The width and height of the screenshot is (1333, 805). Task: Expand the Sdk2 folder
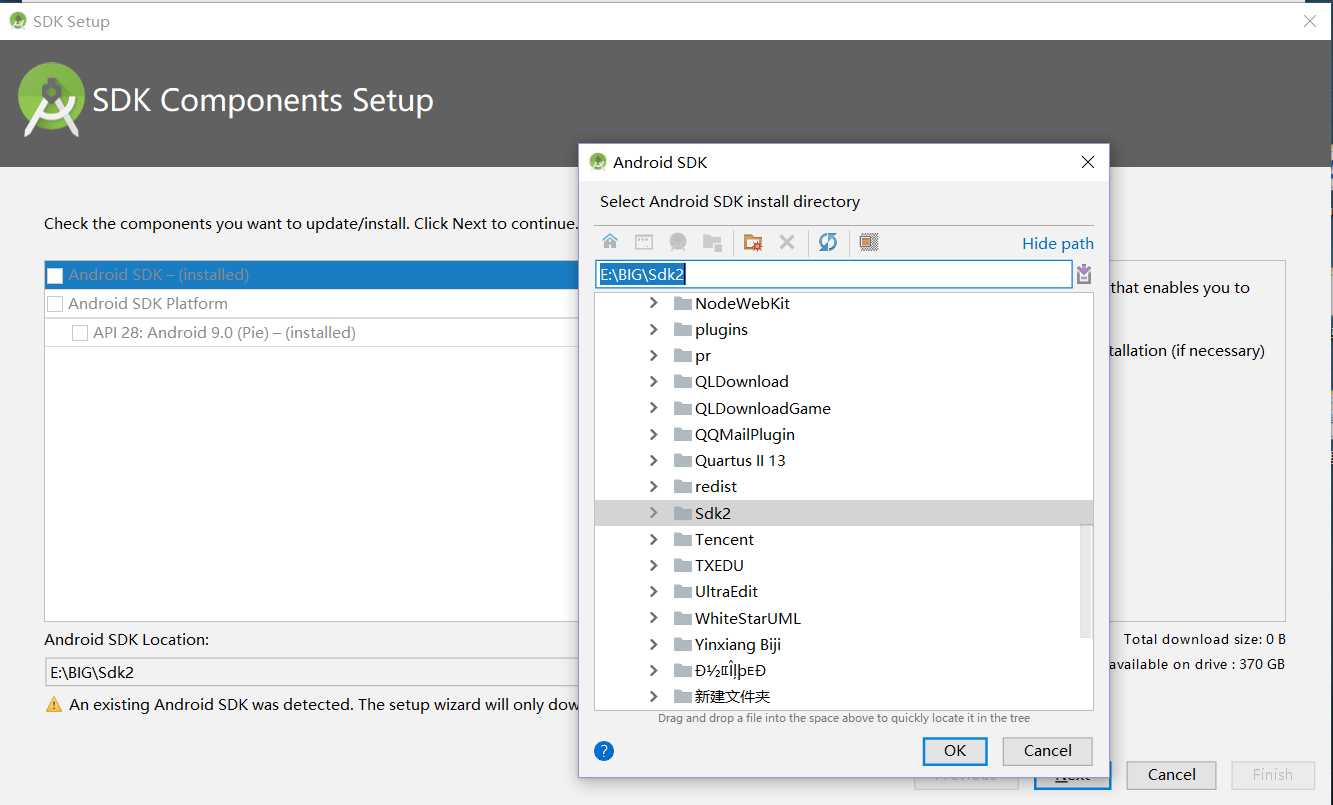coord(654,513)
